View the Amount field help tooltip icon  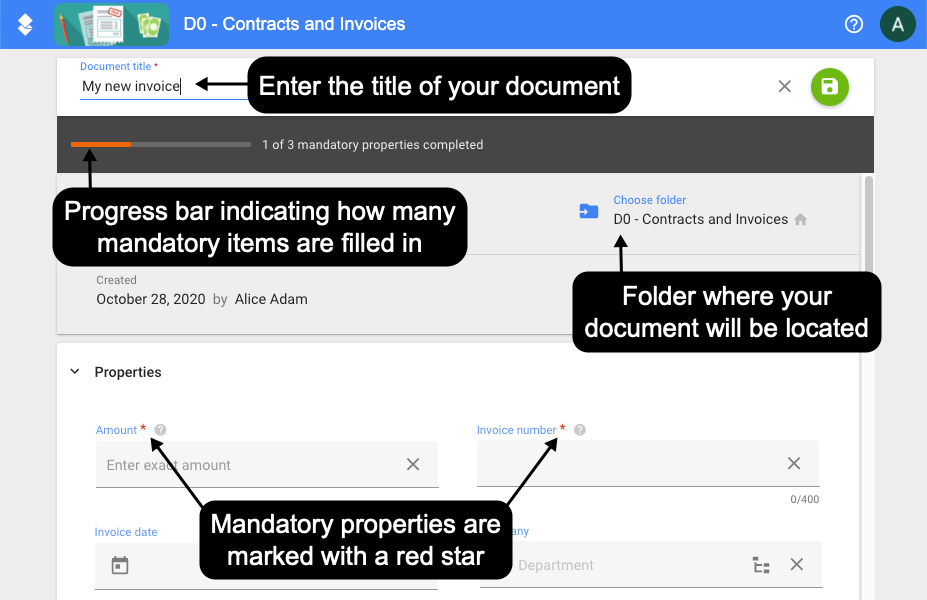[x=160, y=429]
